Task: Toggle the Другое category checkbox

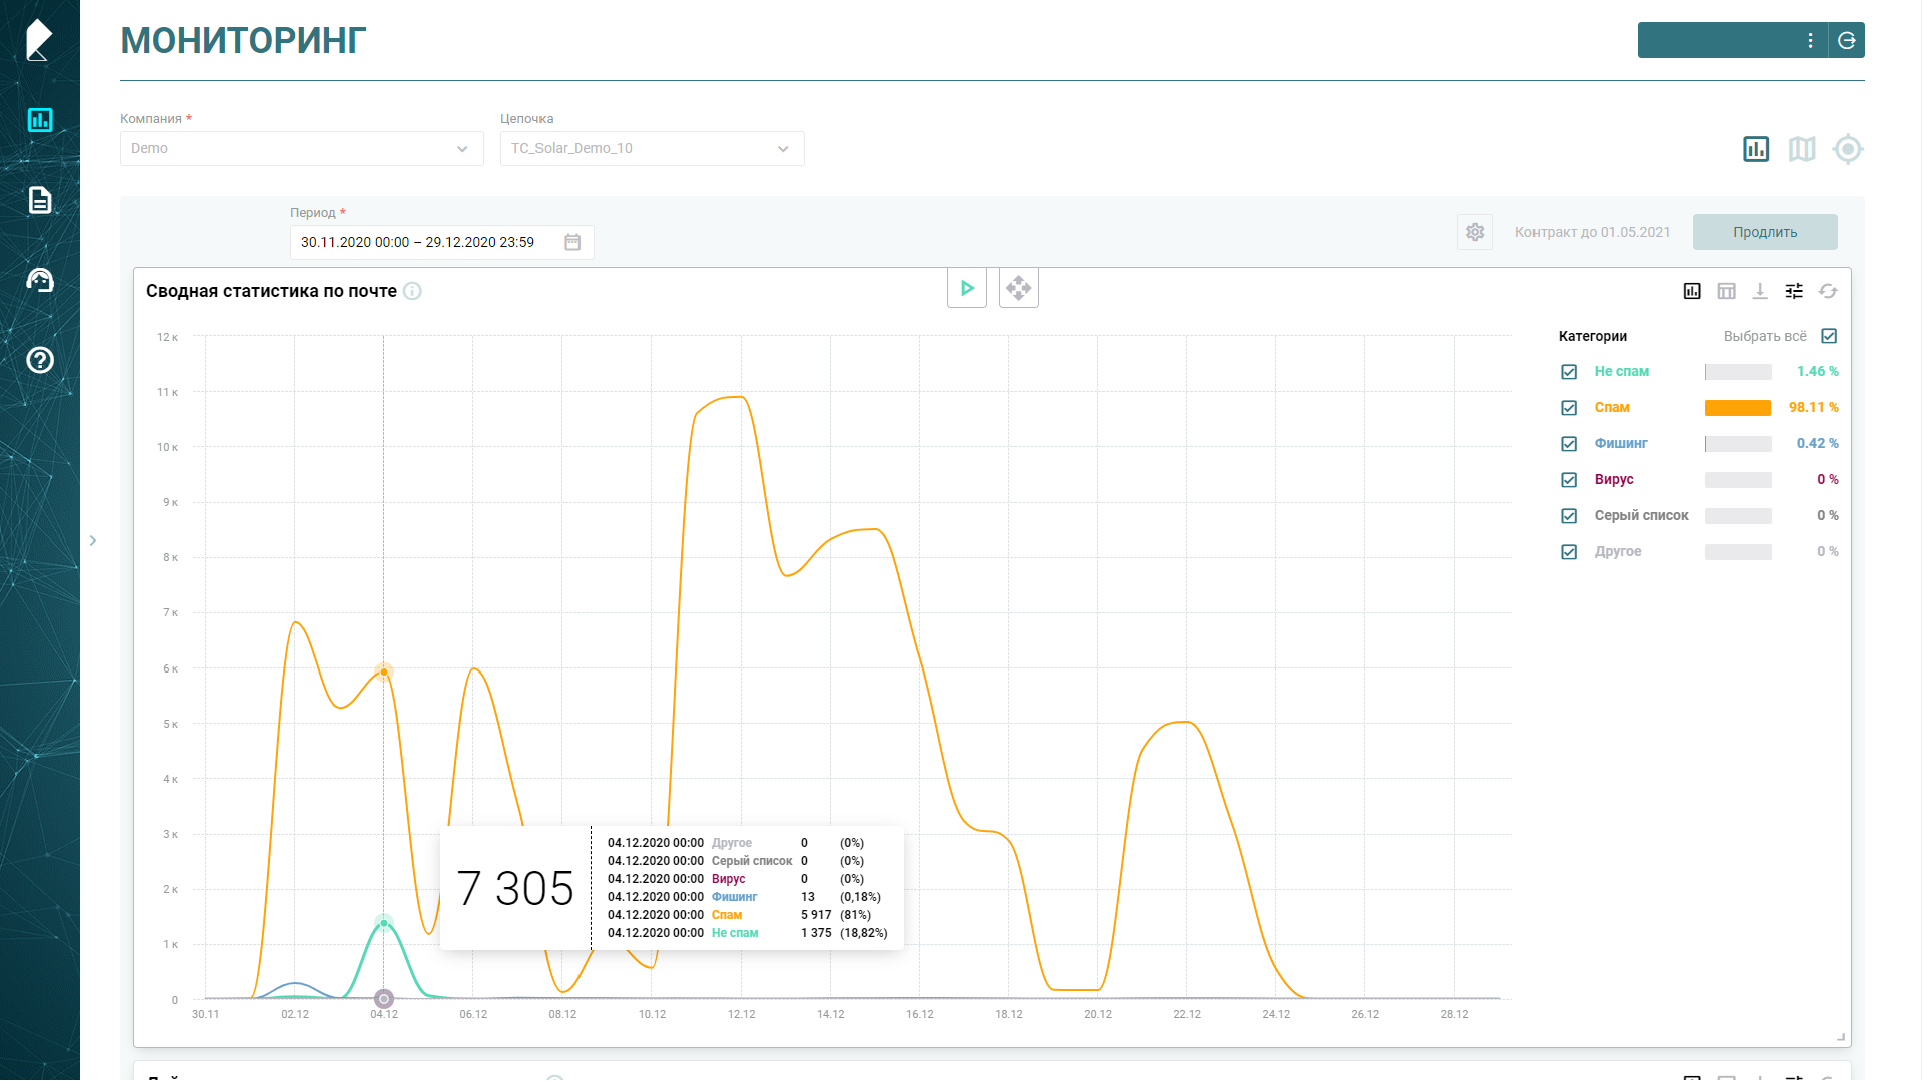Action: tap(1569, 552)
